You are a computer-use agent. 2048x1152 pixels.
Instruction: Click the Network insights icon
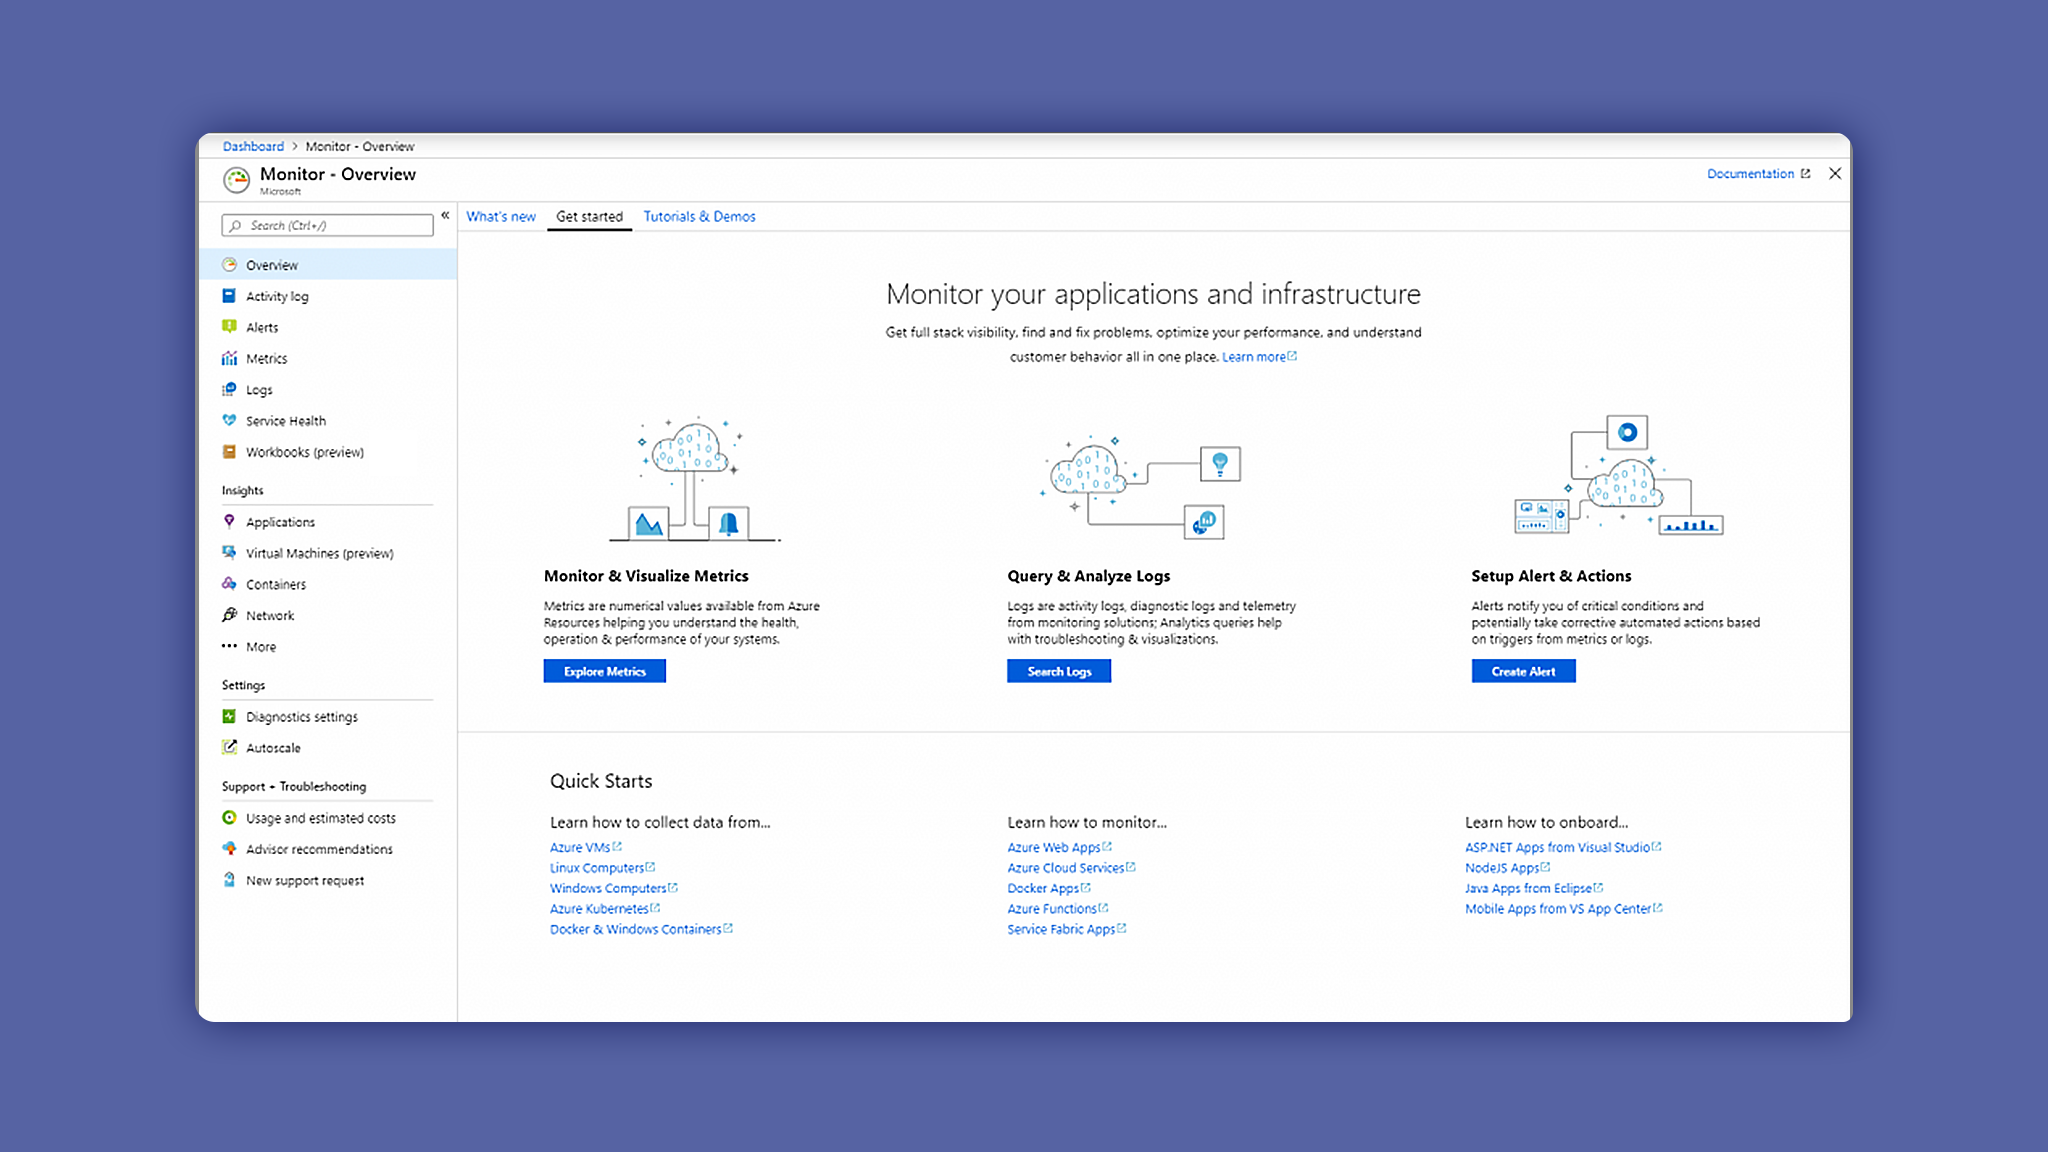tap(229, 615)
